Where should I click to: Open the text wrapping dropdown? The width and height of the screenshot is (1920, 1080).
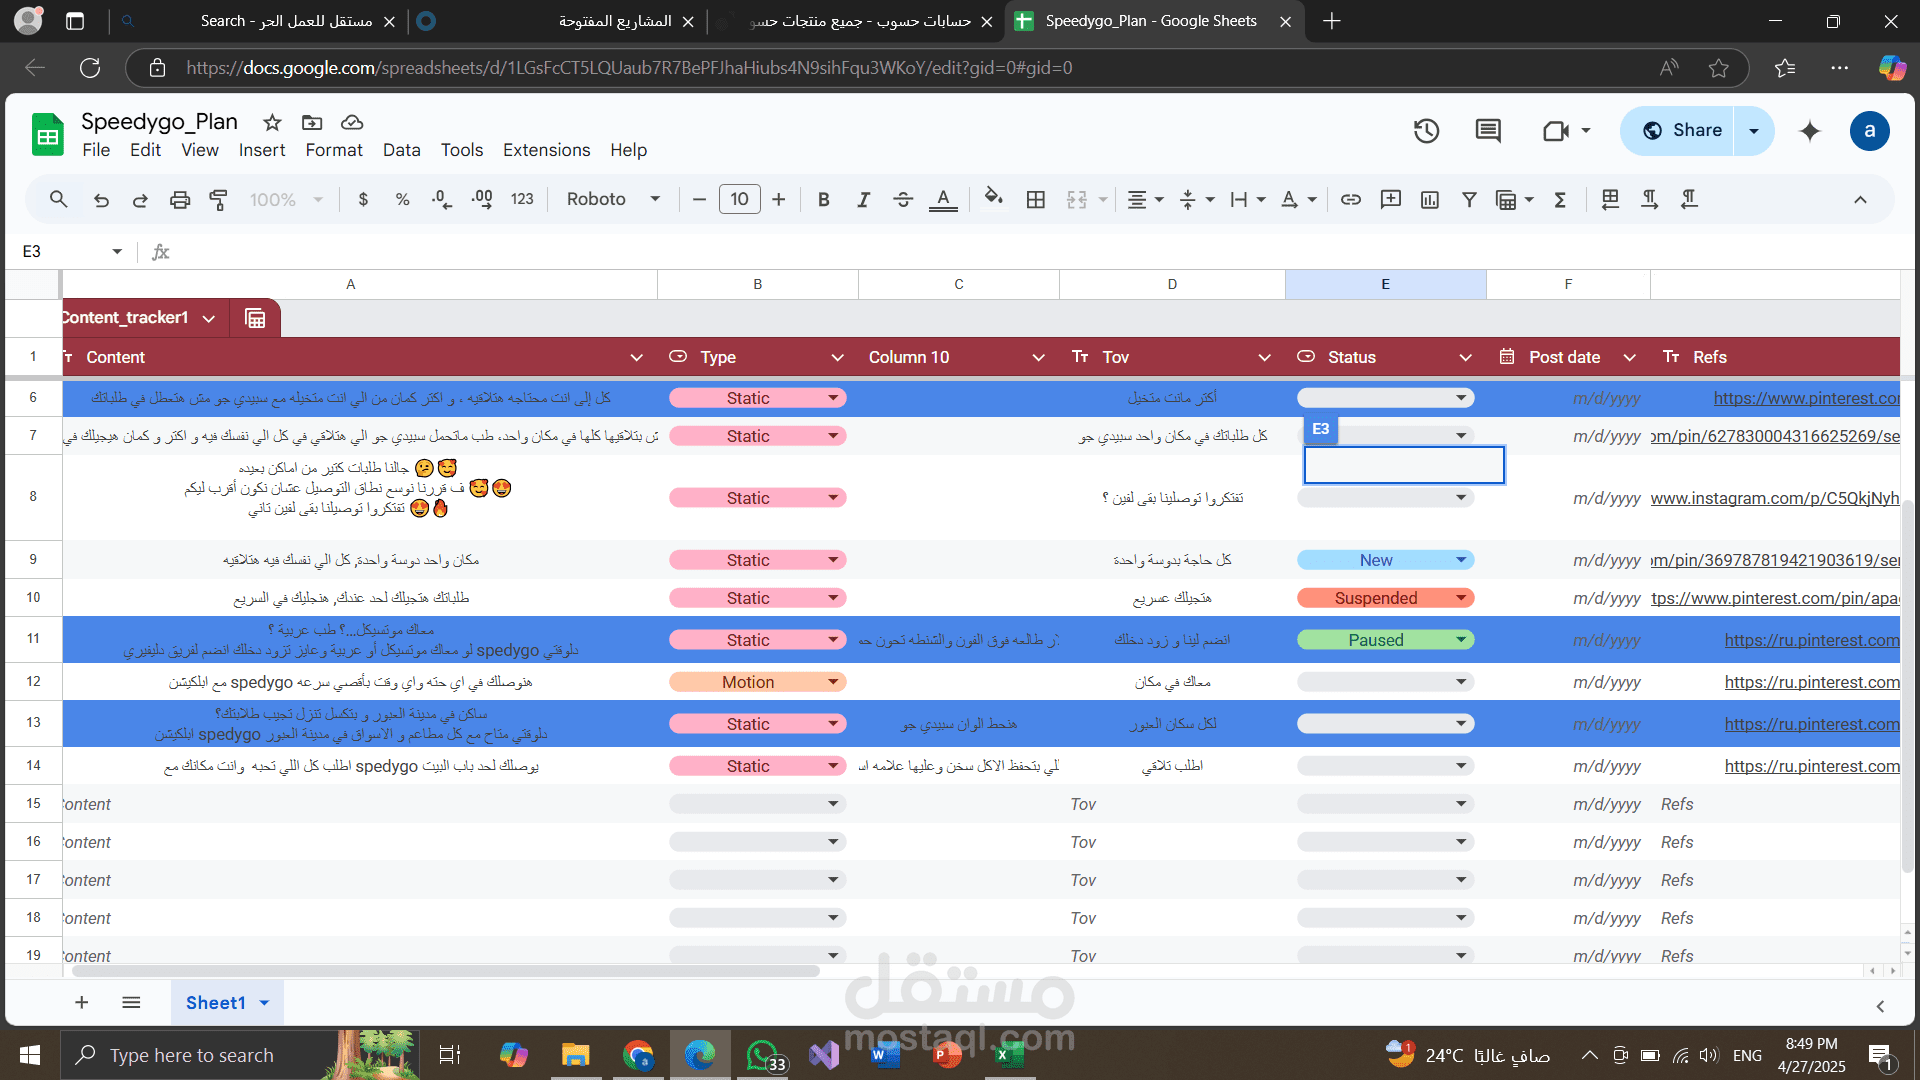(x=1247, y=199)
